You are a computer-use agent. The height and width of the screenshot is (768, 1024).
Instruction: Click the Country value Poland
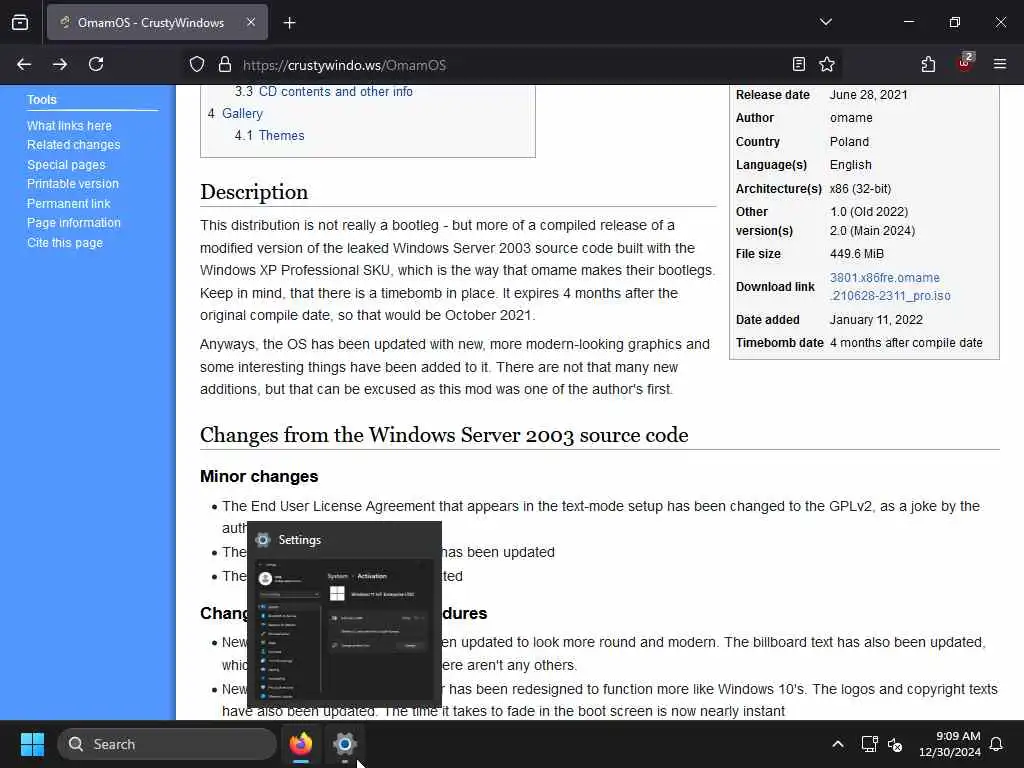tap(849, 142)
